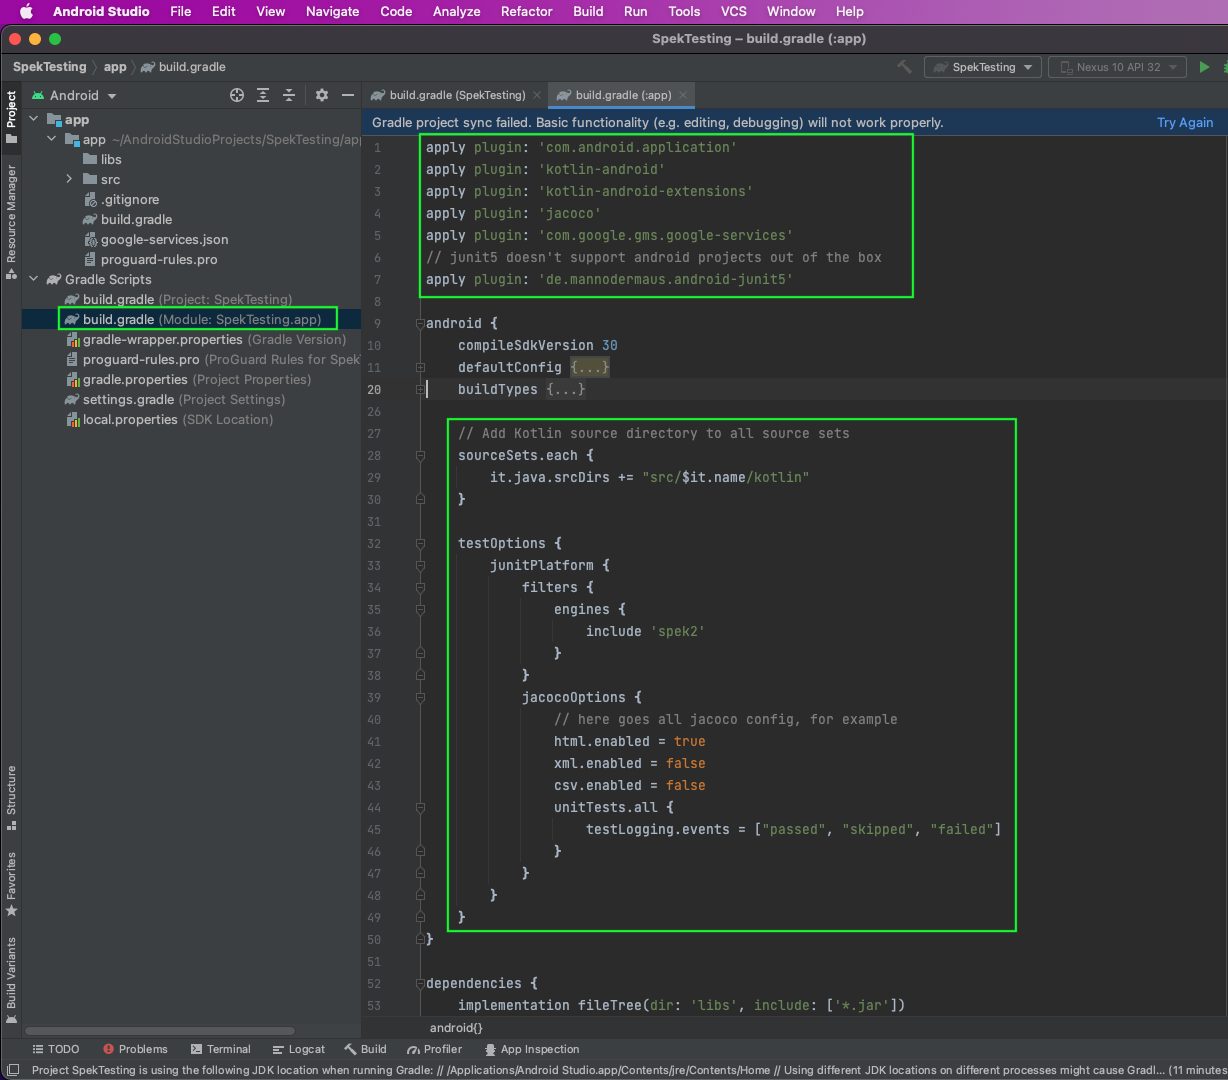Collapse the app ~/AndroidStudioProjects folder node
1228x1080 pixels.
click(51, 139)
